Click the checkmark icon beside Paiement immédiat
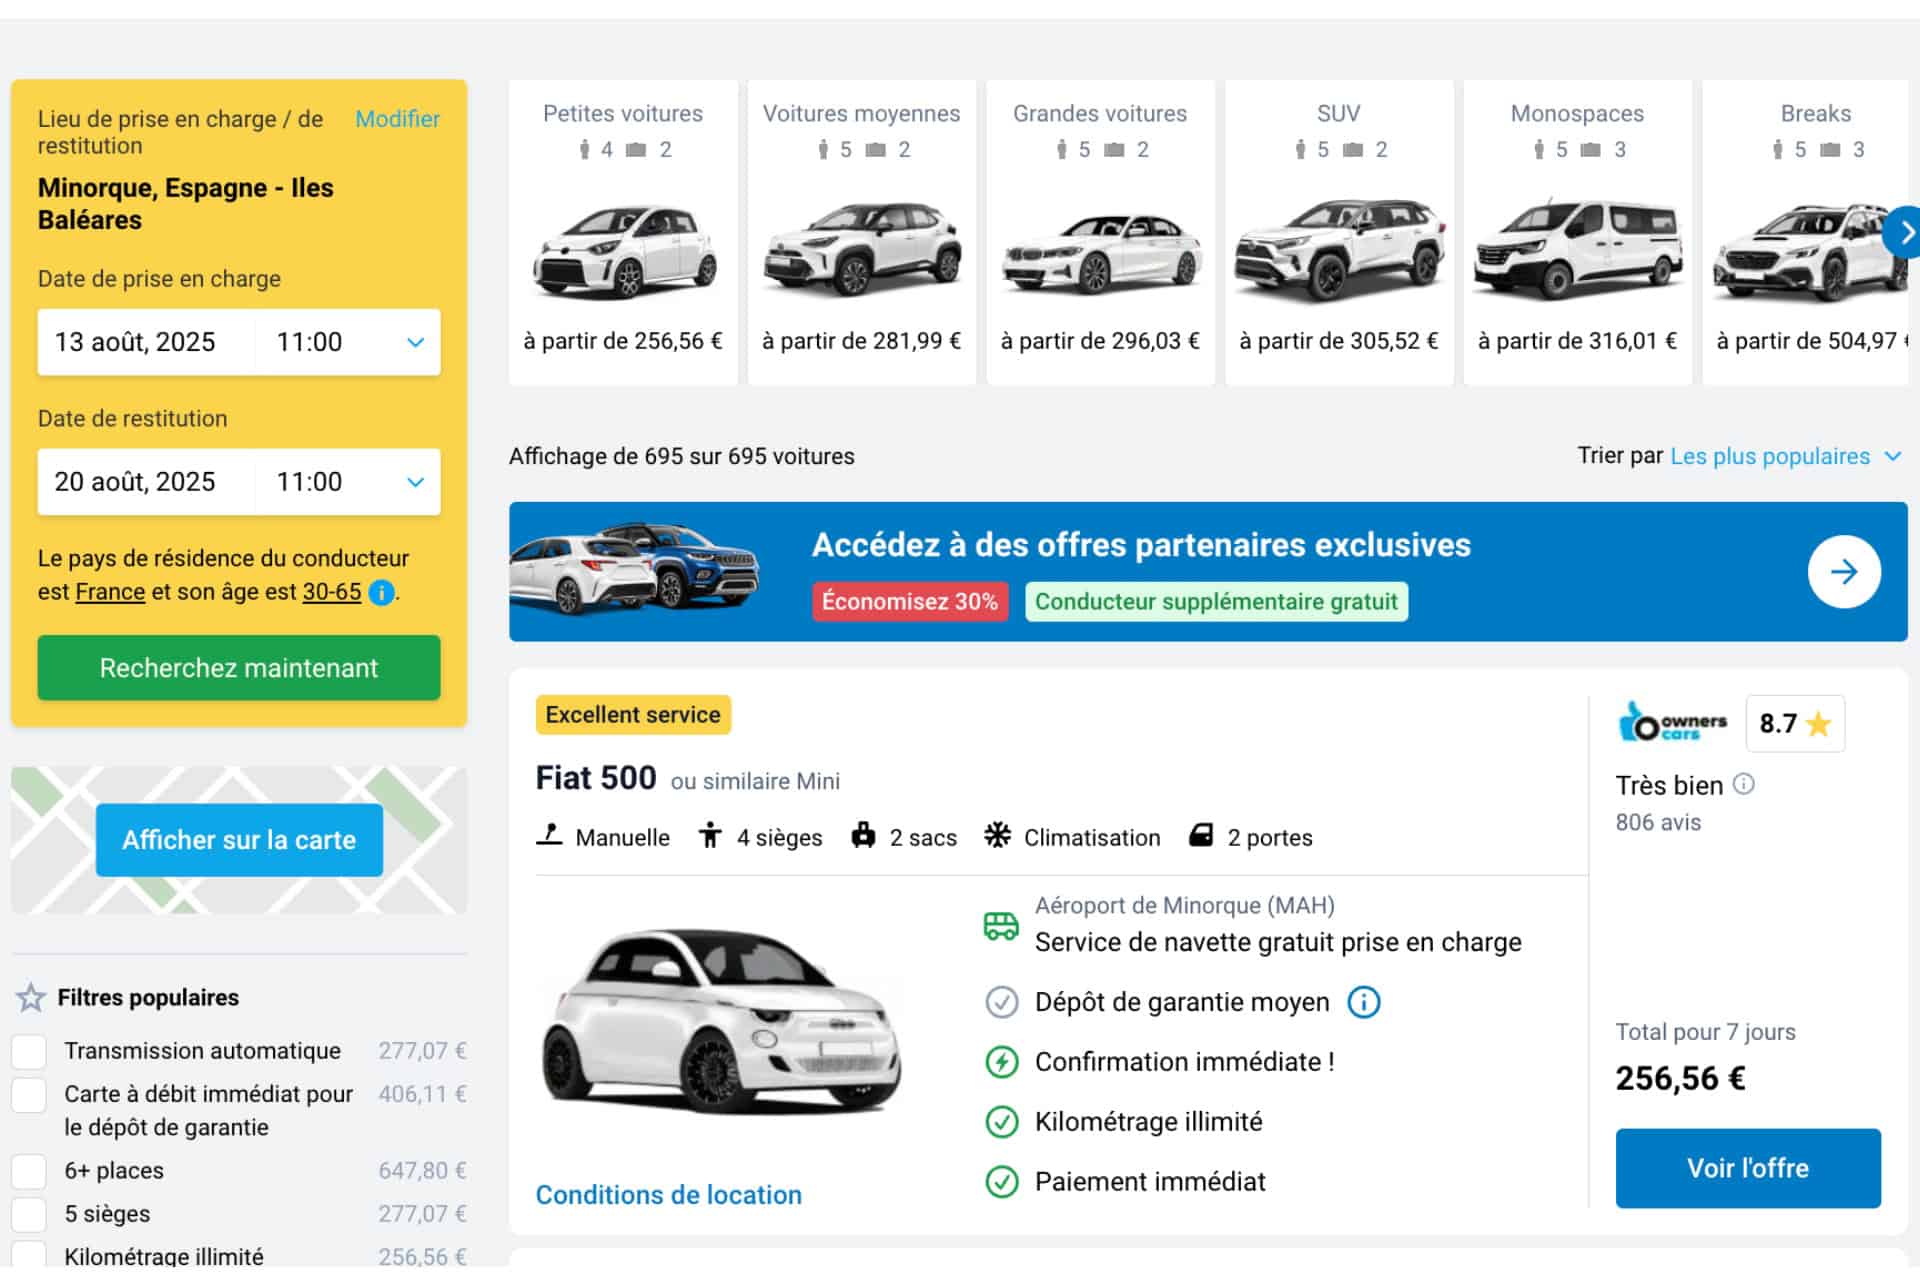 click(1001, 1182)
